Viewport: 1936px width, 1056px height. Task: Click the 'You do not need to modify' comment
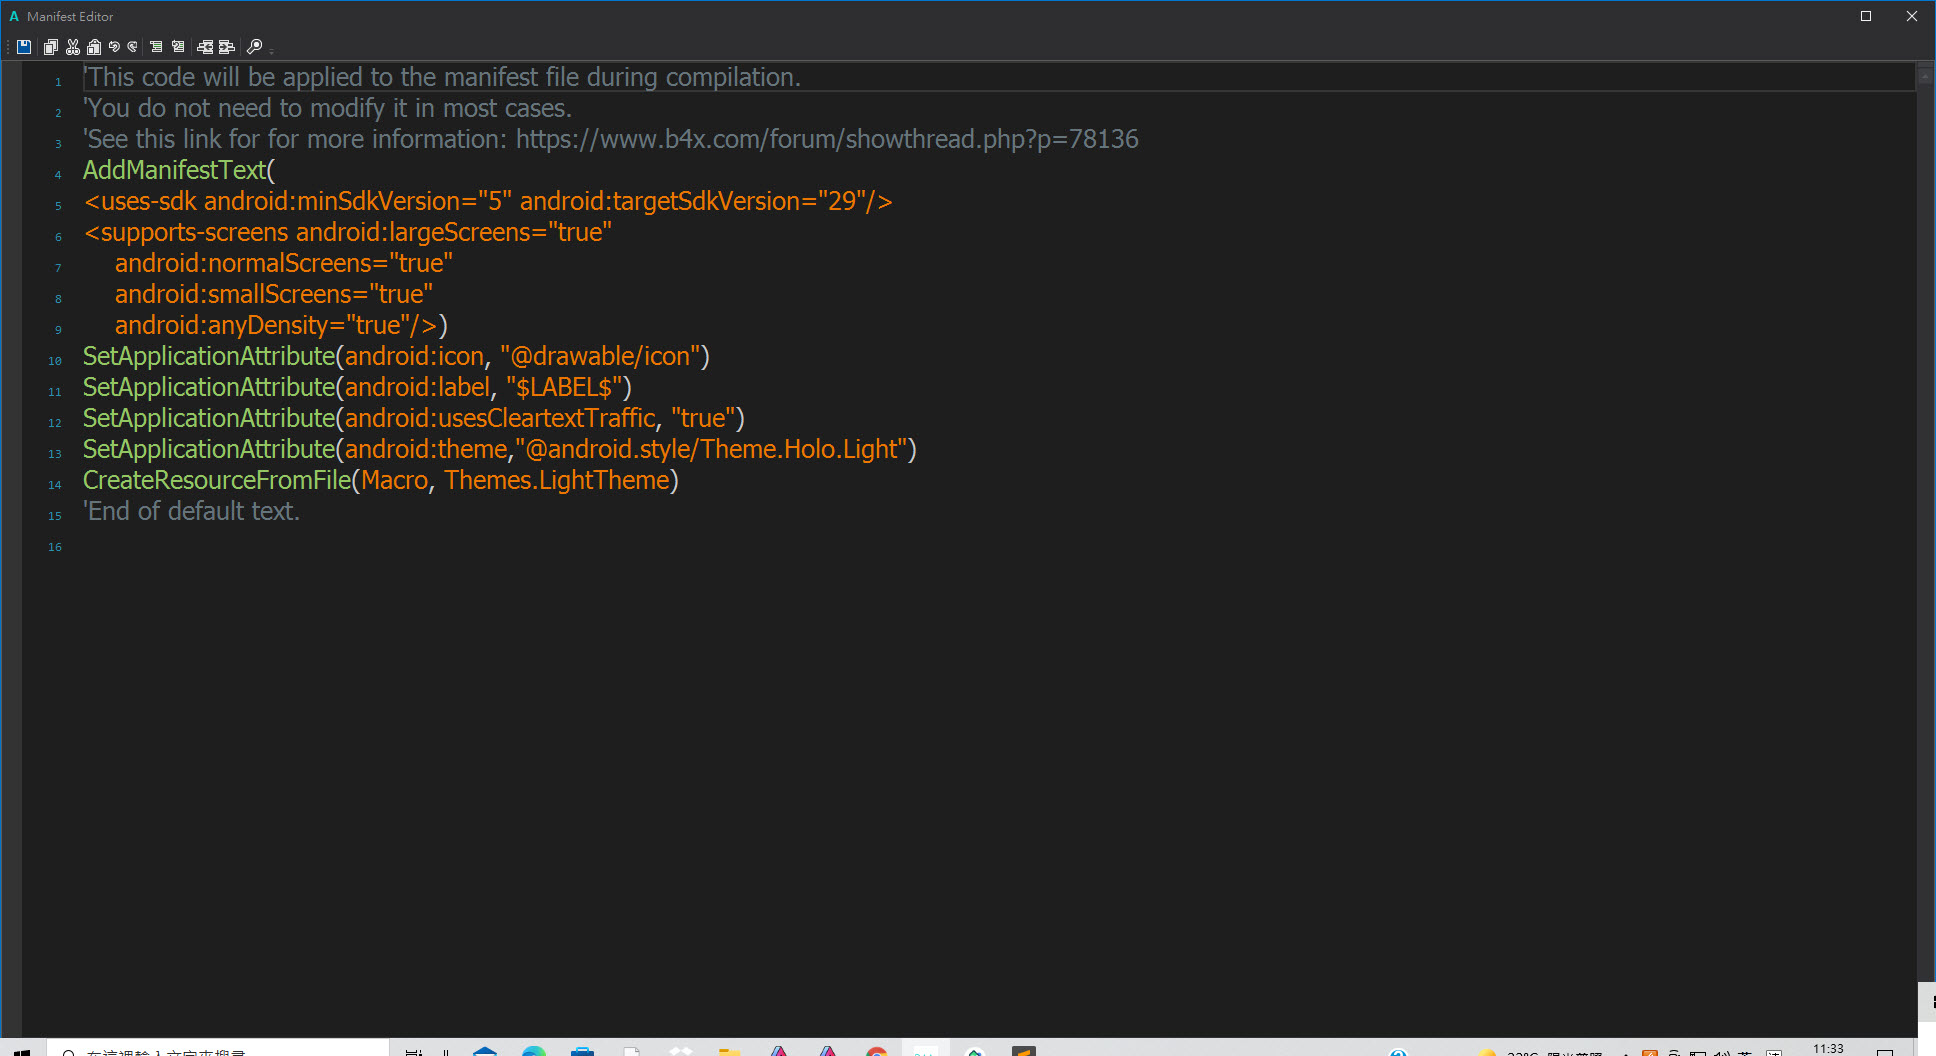click(x=327, y=108)
